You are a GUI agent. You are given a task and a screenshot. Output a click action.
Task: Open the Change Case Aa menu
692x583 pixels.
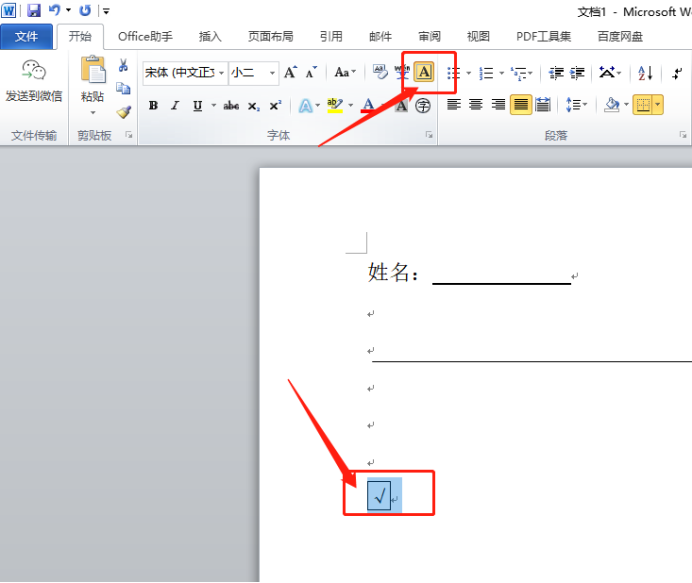[345, 72]
